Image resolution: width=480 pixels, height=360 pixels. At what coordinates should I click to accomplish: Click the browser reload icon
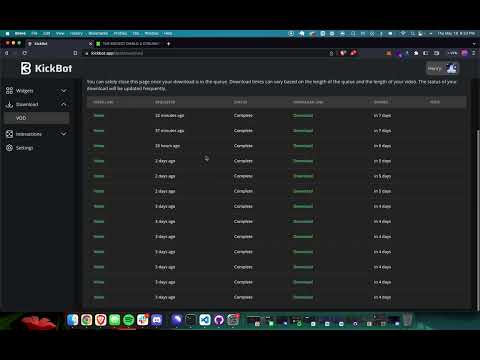(25, 53)
